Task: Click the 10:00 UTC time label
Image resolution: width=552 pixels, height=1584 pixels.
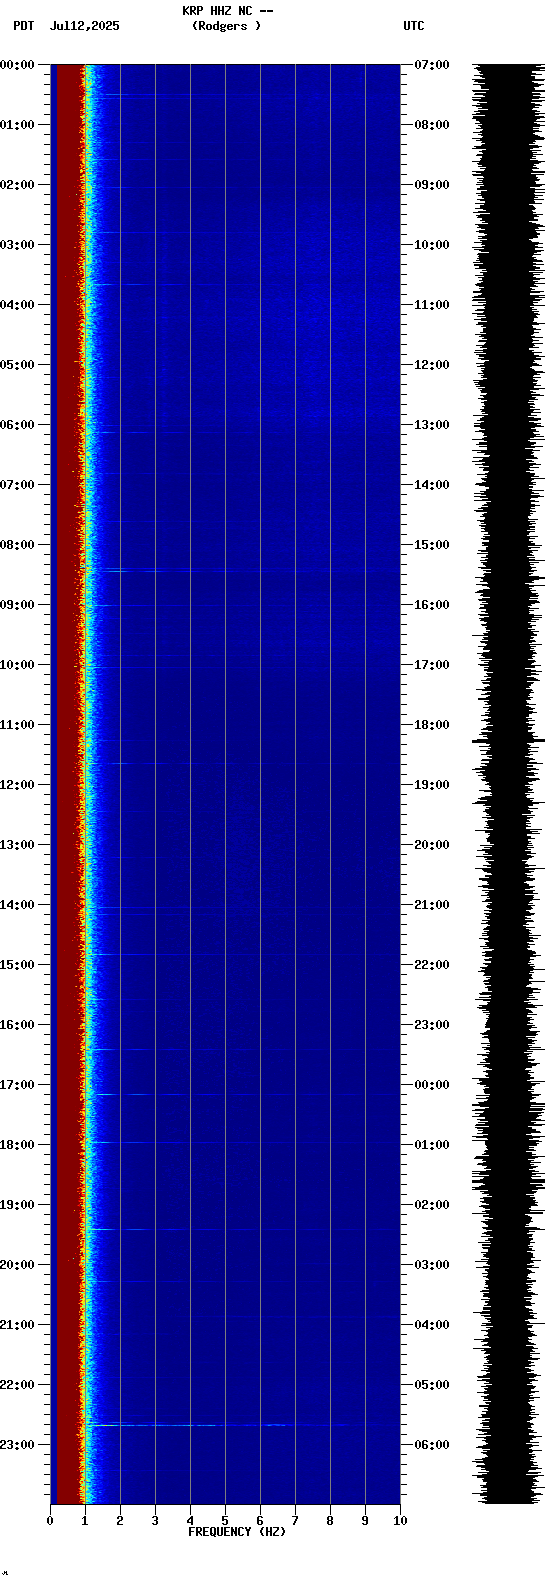Action: tap(431, 245)
